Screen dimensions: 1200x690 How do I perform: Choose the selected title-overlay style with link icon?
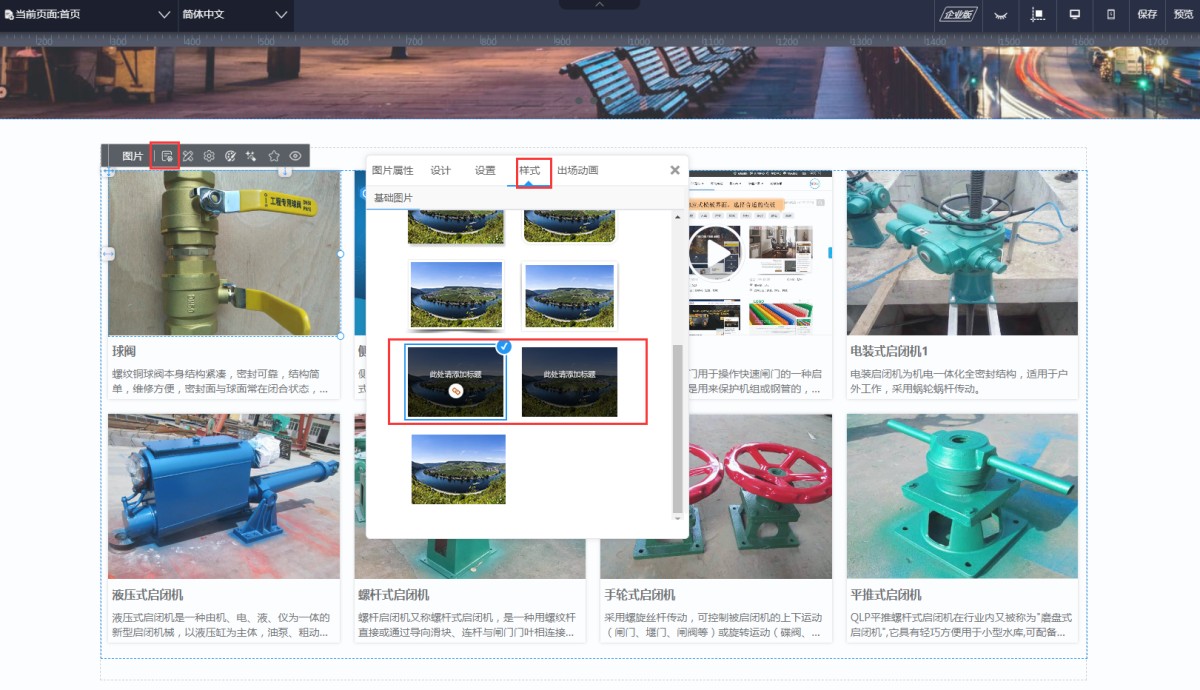456,382
